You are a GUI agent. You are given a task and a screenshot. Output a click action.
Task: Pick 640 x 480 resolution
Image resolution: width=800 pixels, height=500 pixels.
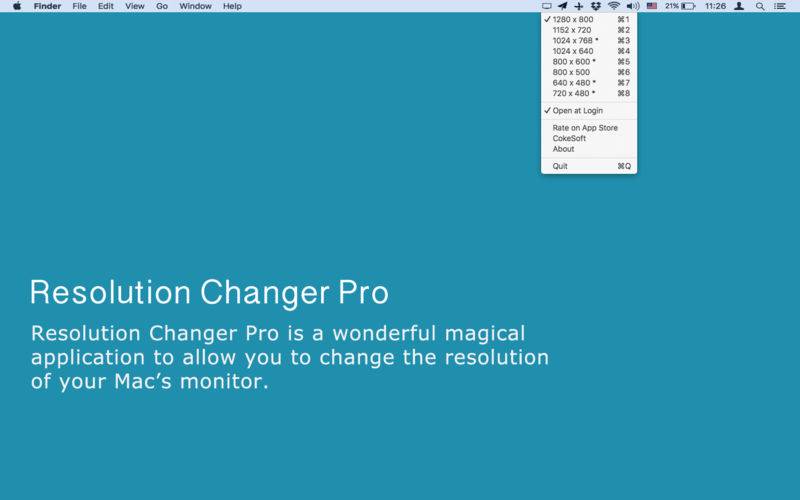point(589,83)
